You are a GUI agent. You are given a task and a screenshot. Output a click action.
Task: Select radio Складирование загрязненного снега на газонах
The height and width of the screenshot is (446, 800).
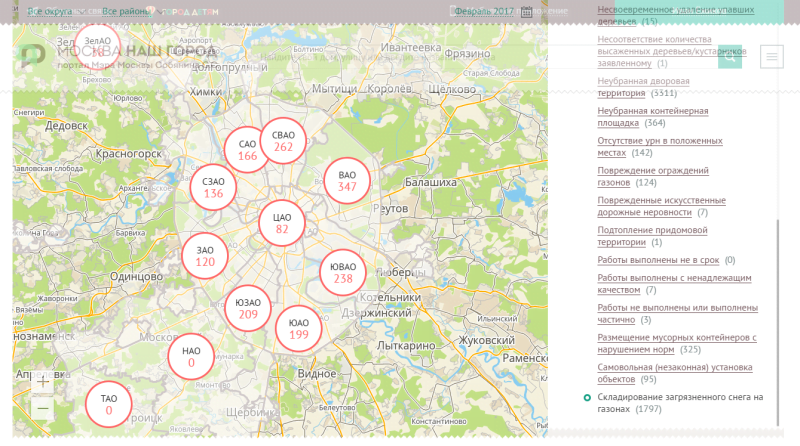(x=587, y=397)
